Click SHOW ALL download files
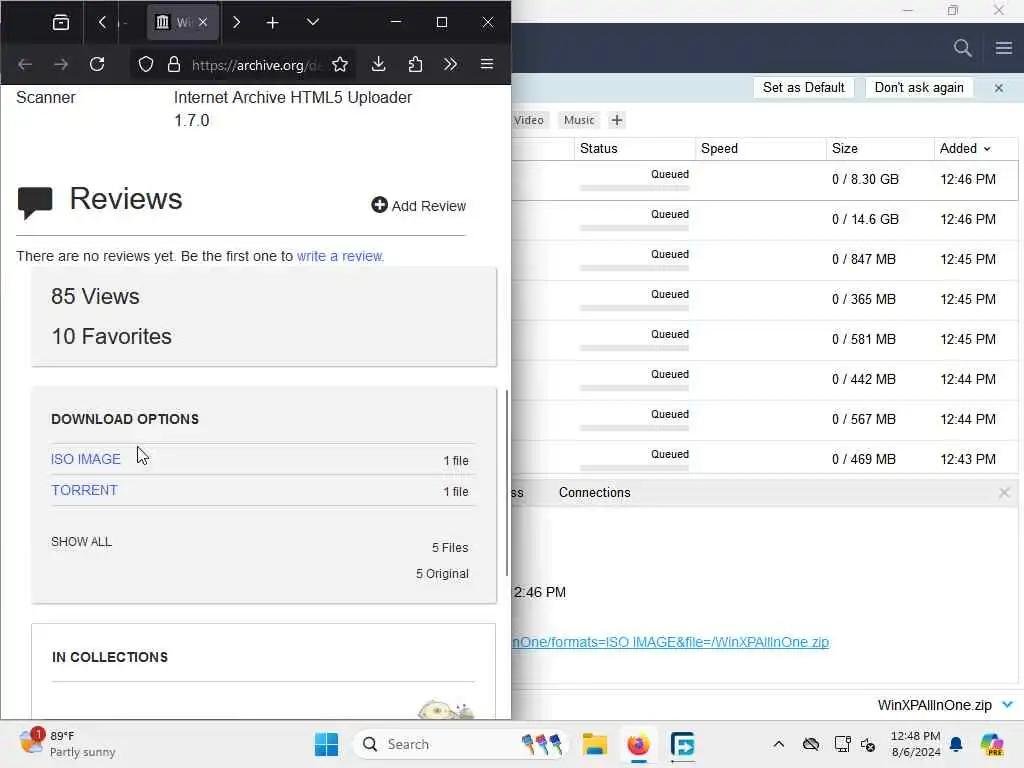1024x768 pixels. [x=82, y=542]
